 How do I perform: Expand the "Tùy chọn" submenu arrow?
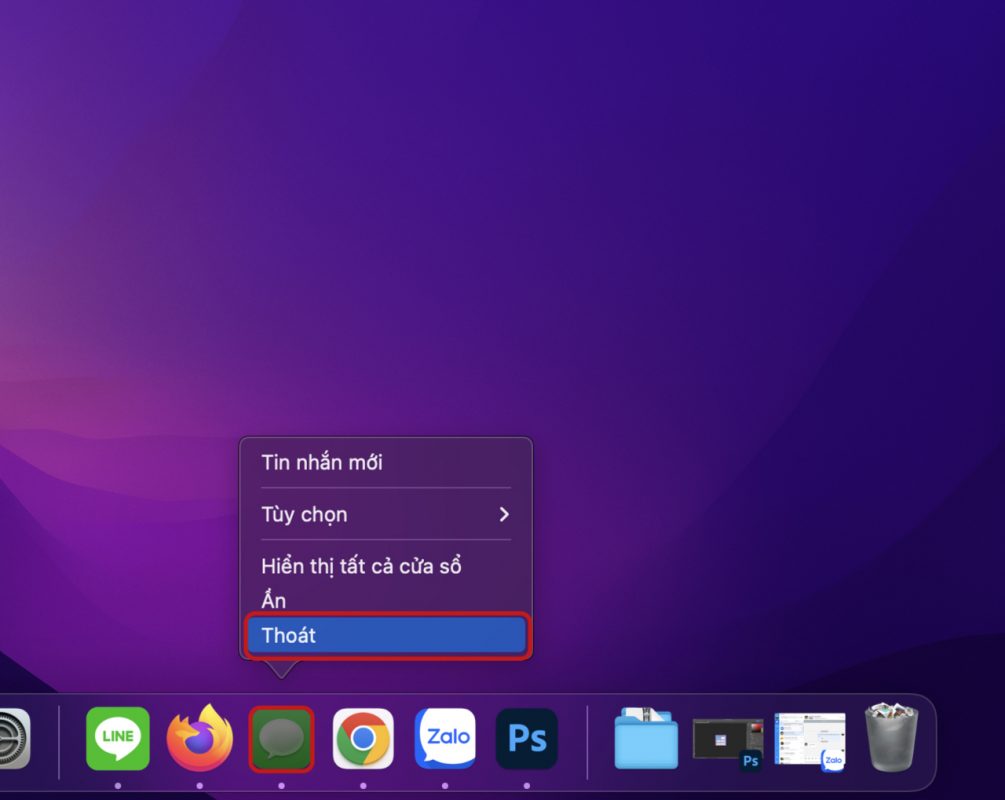504,514
